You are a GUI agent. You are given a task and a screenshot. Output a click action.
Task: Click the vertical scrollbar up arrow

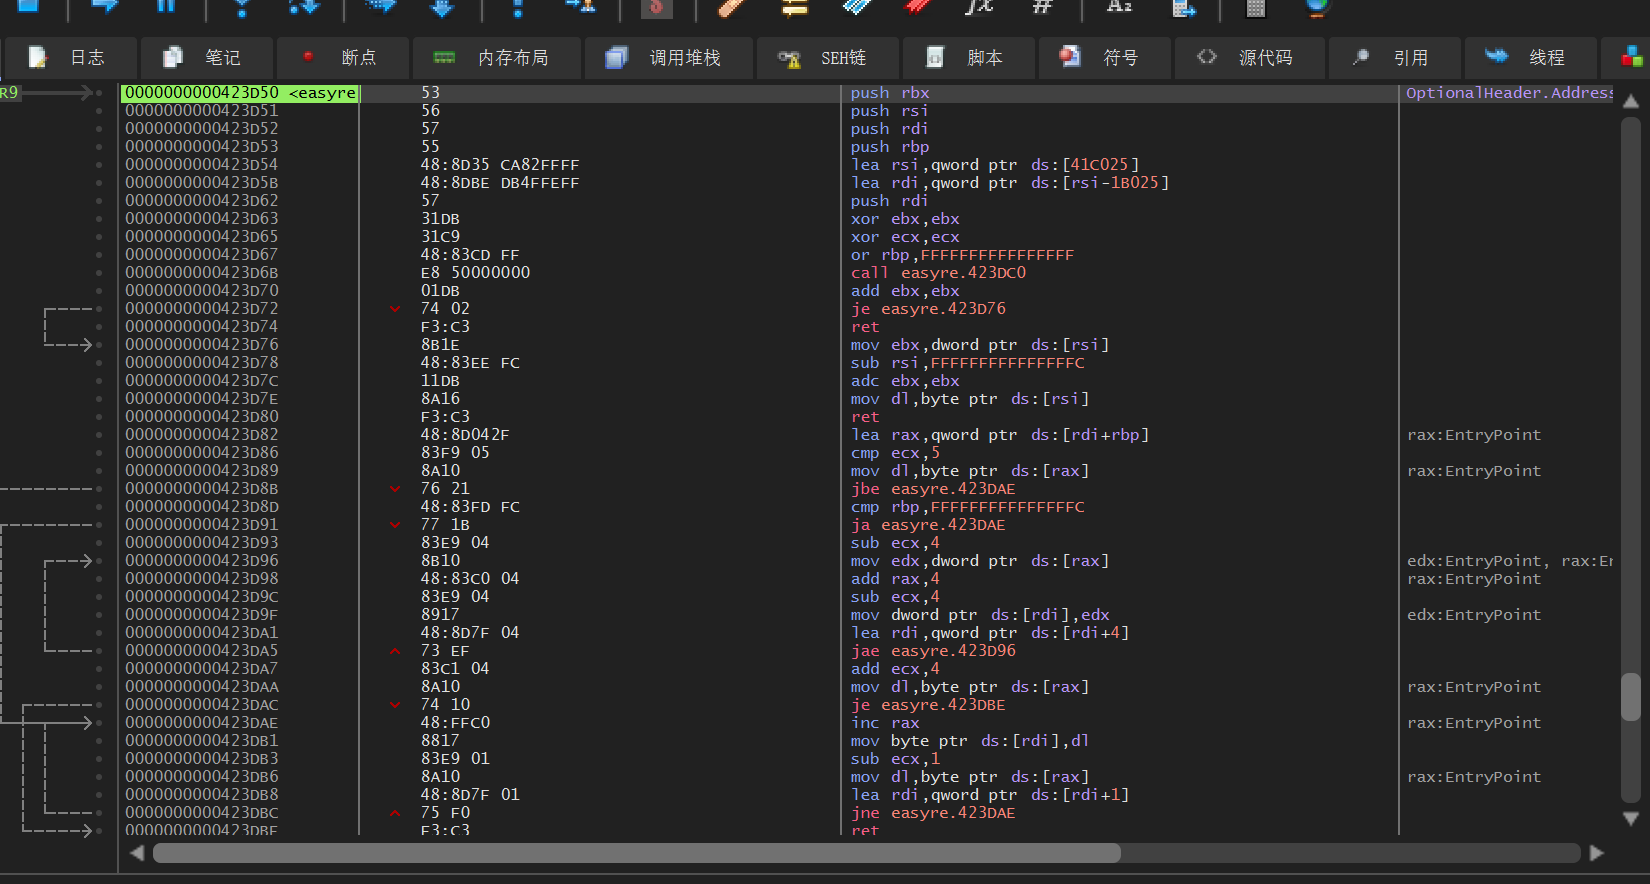1630,101
